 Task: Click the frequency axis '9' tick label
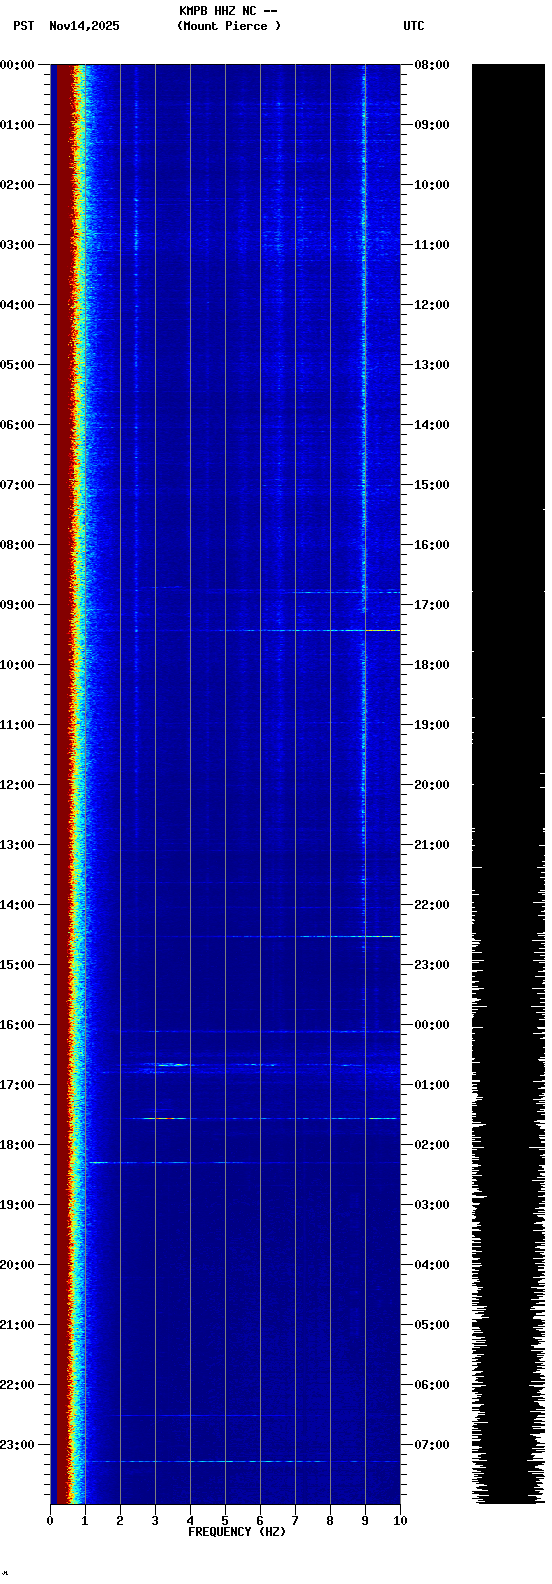click(365, 1521)
